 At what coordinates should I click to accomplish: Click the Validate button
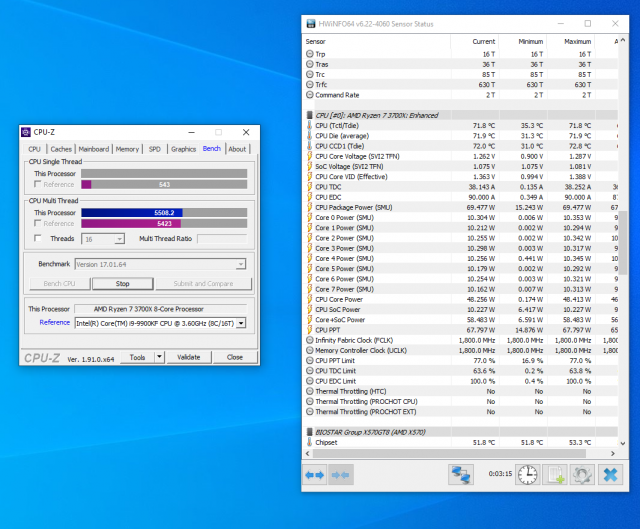point(188,356)
